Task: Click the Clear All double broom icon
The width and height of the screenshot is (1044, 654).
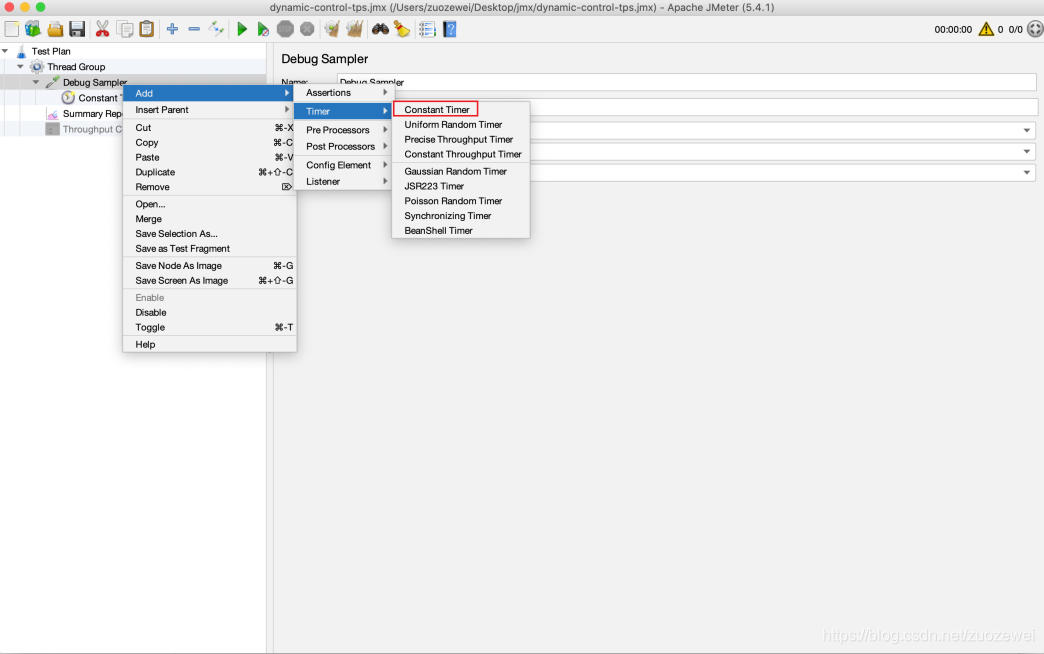Action: 354,29
